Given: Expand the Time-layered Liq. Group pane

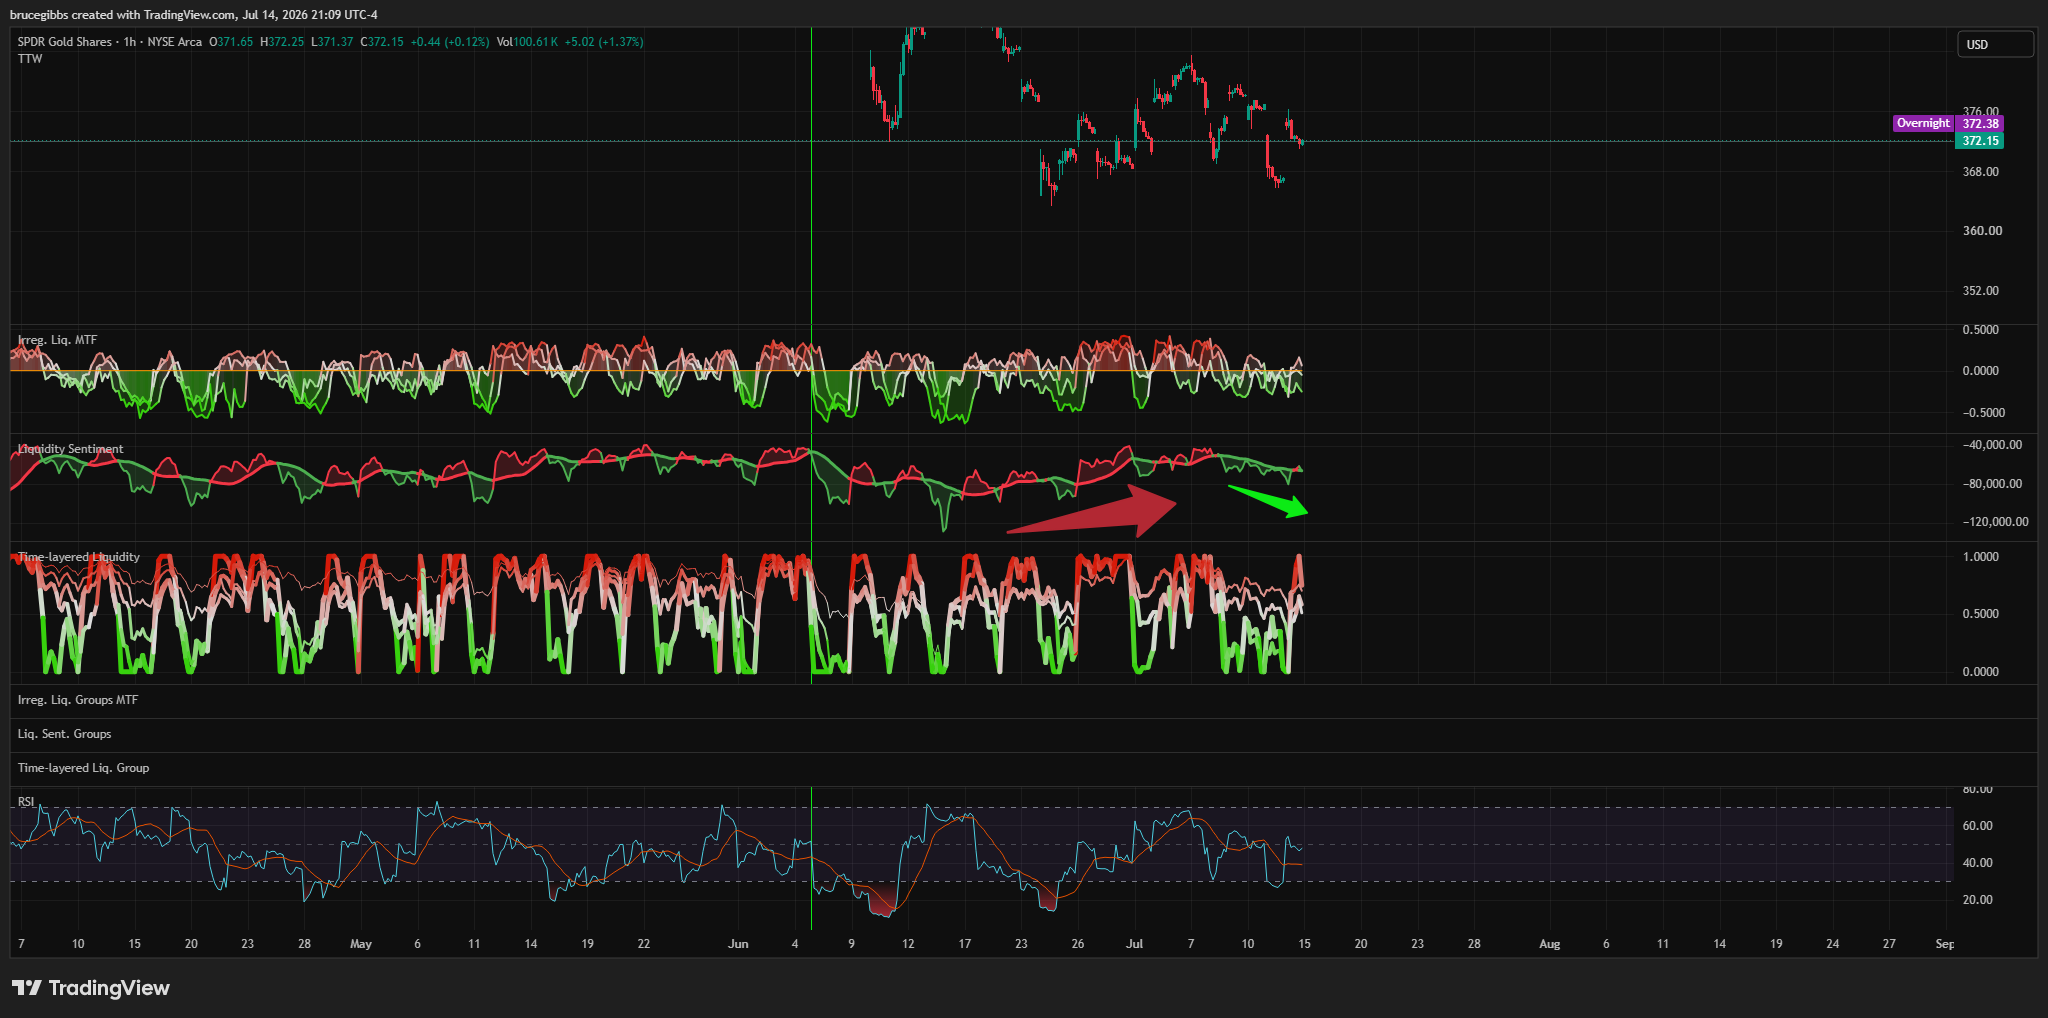Looking at the screenshot, I should click(83, 768).
